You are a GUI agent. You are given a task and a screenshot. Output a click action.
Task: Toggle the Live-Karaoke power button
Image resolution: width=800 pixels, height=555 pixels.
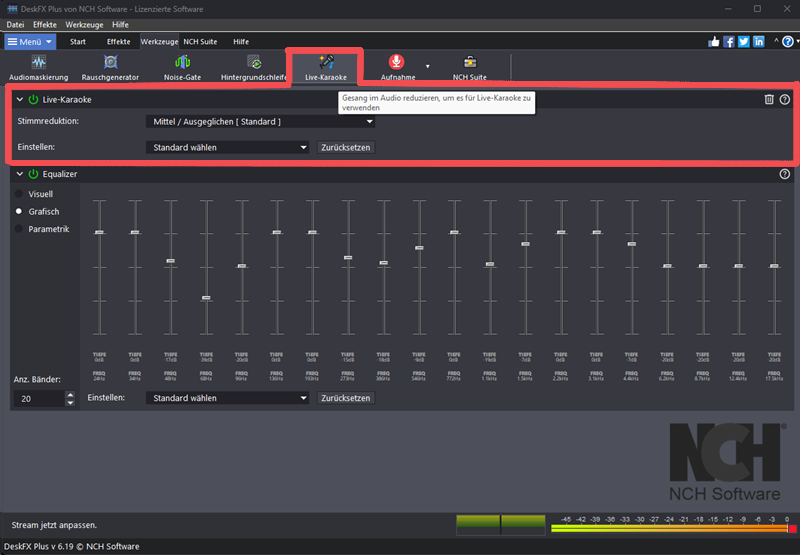(33, 99)
